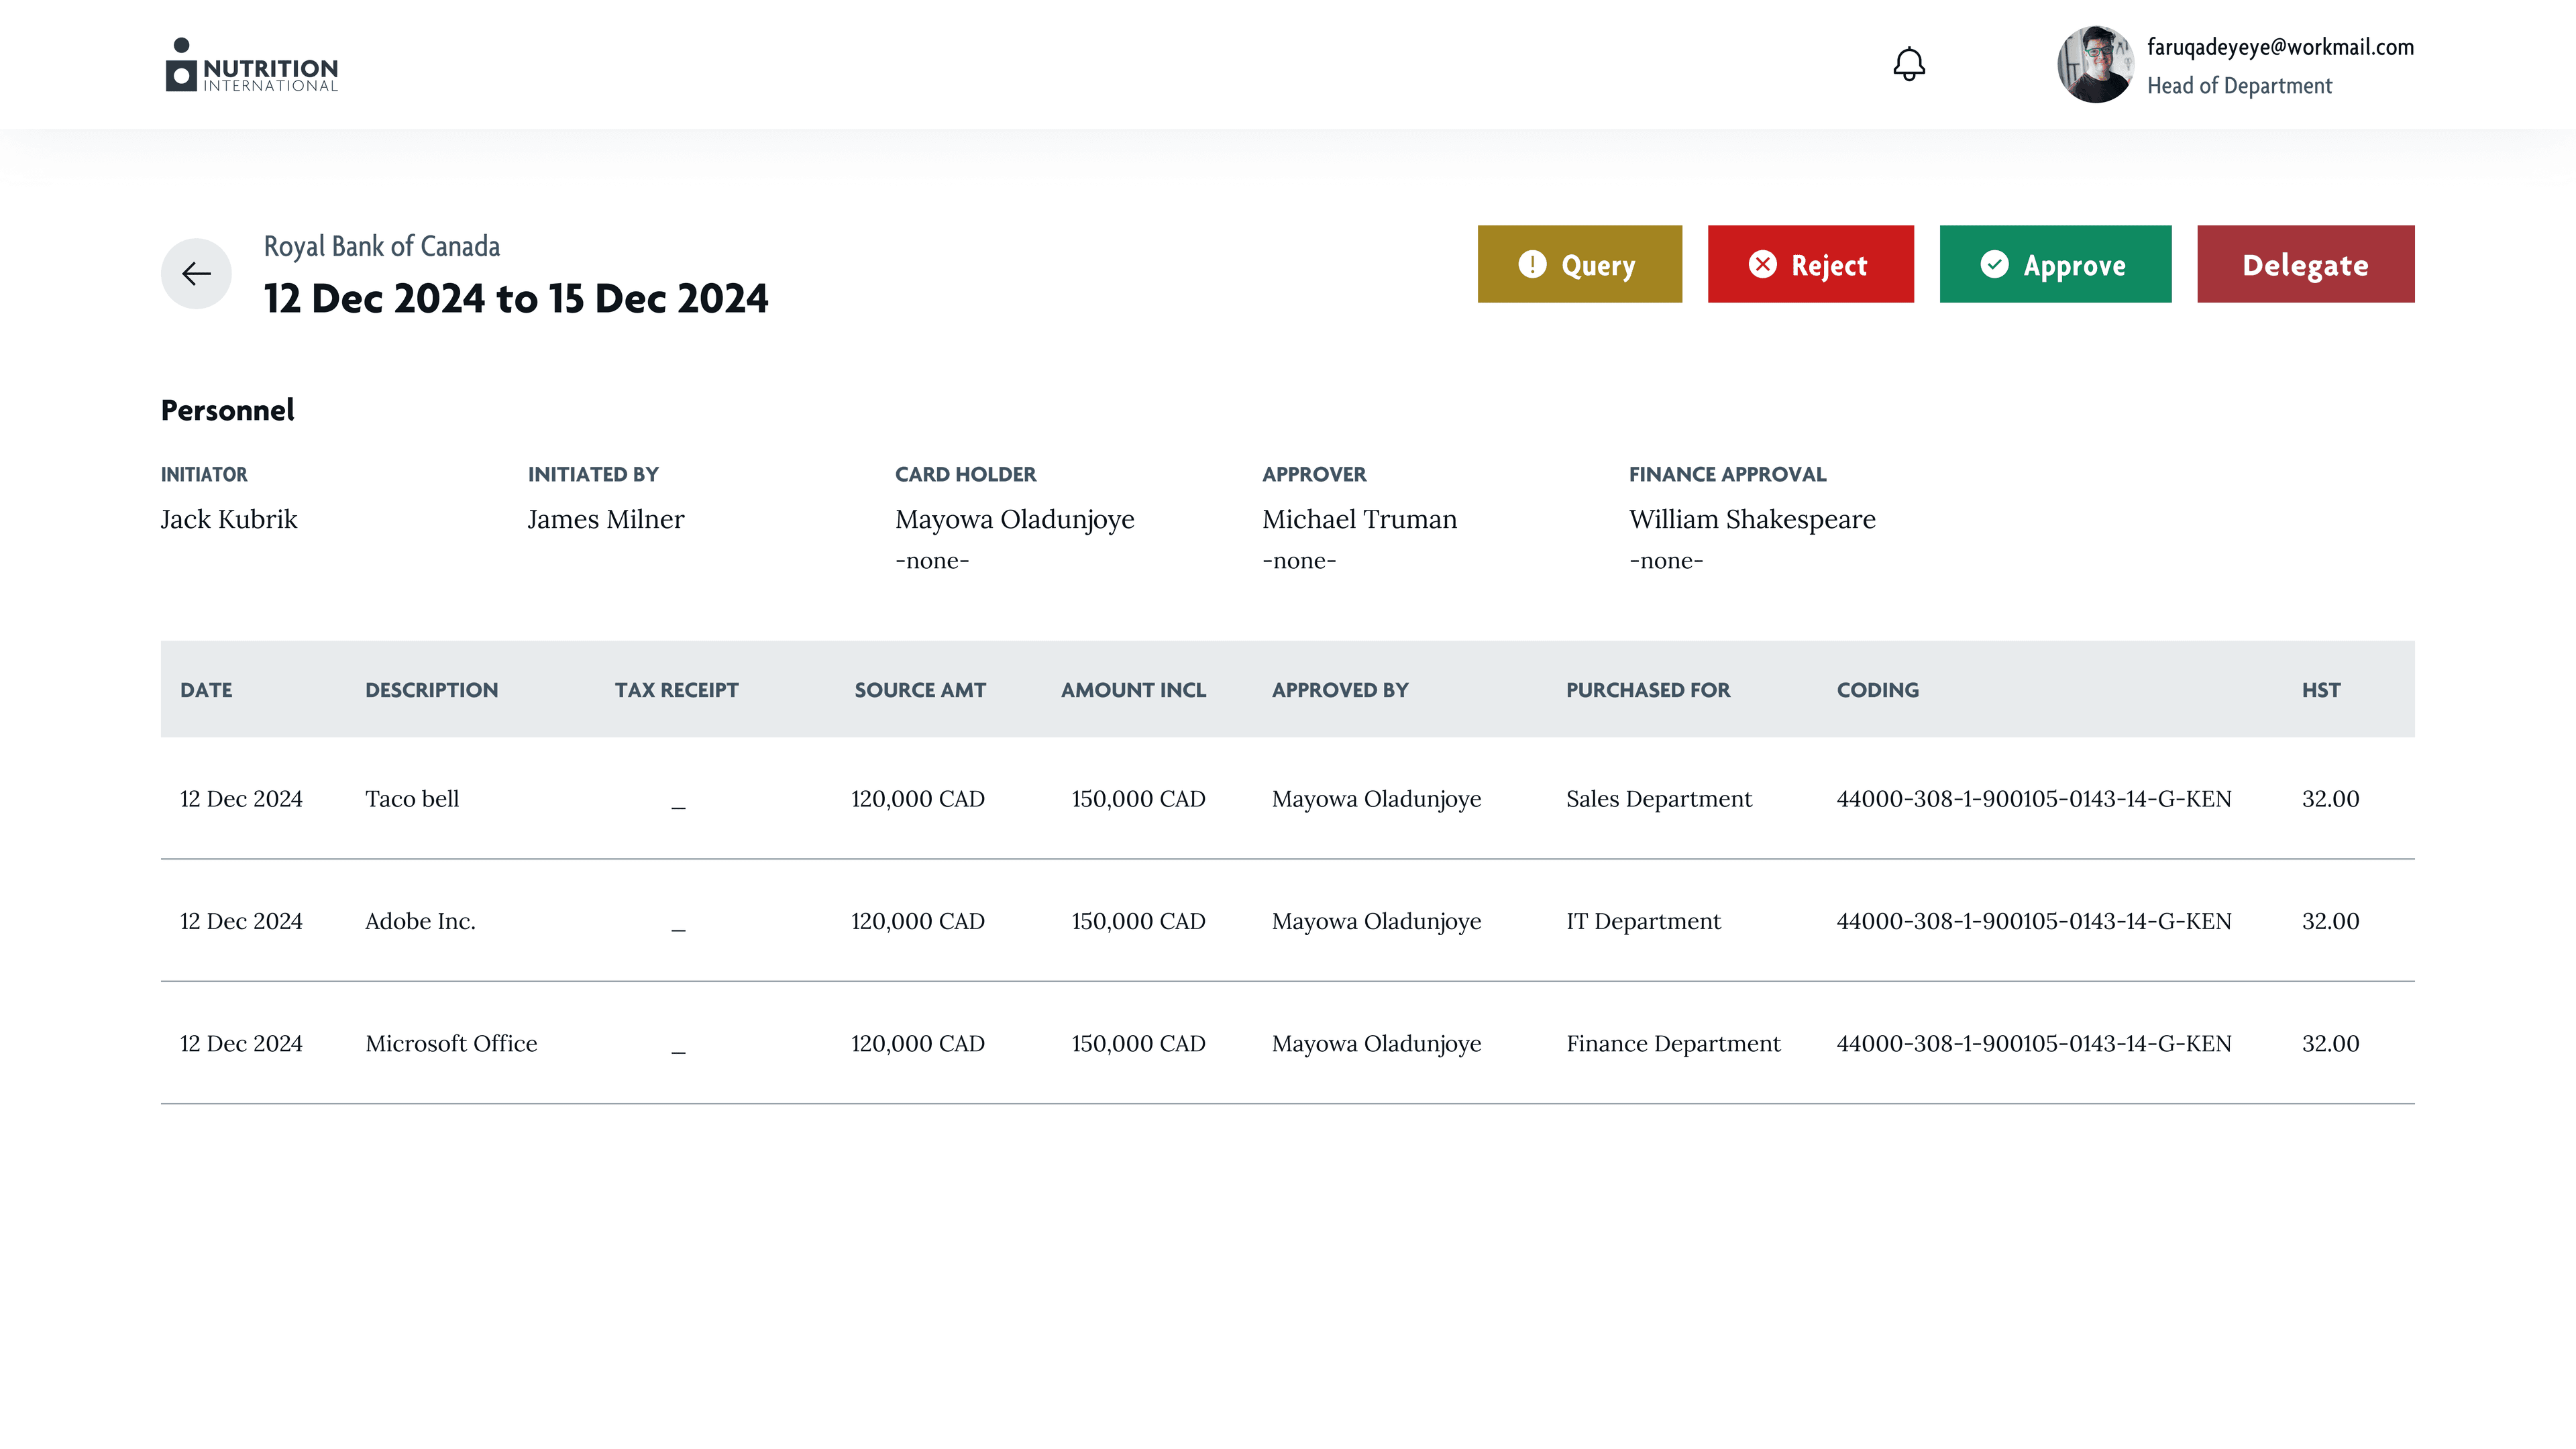Select approver Michael Truman
Image resolution: width=2576 pixels, height=1449 pixels.
1360,519
